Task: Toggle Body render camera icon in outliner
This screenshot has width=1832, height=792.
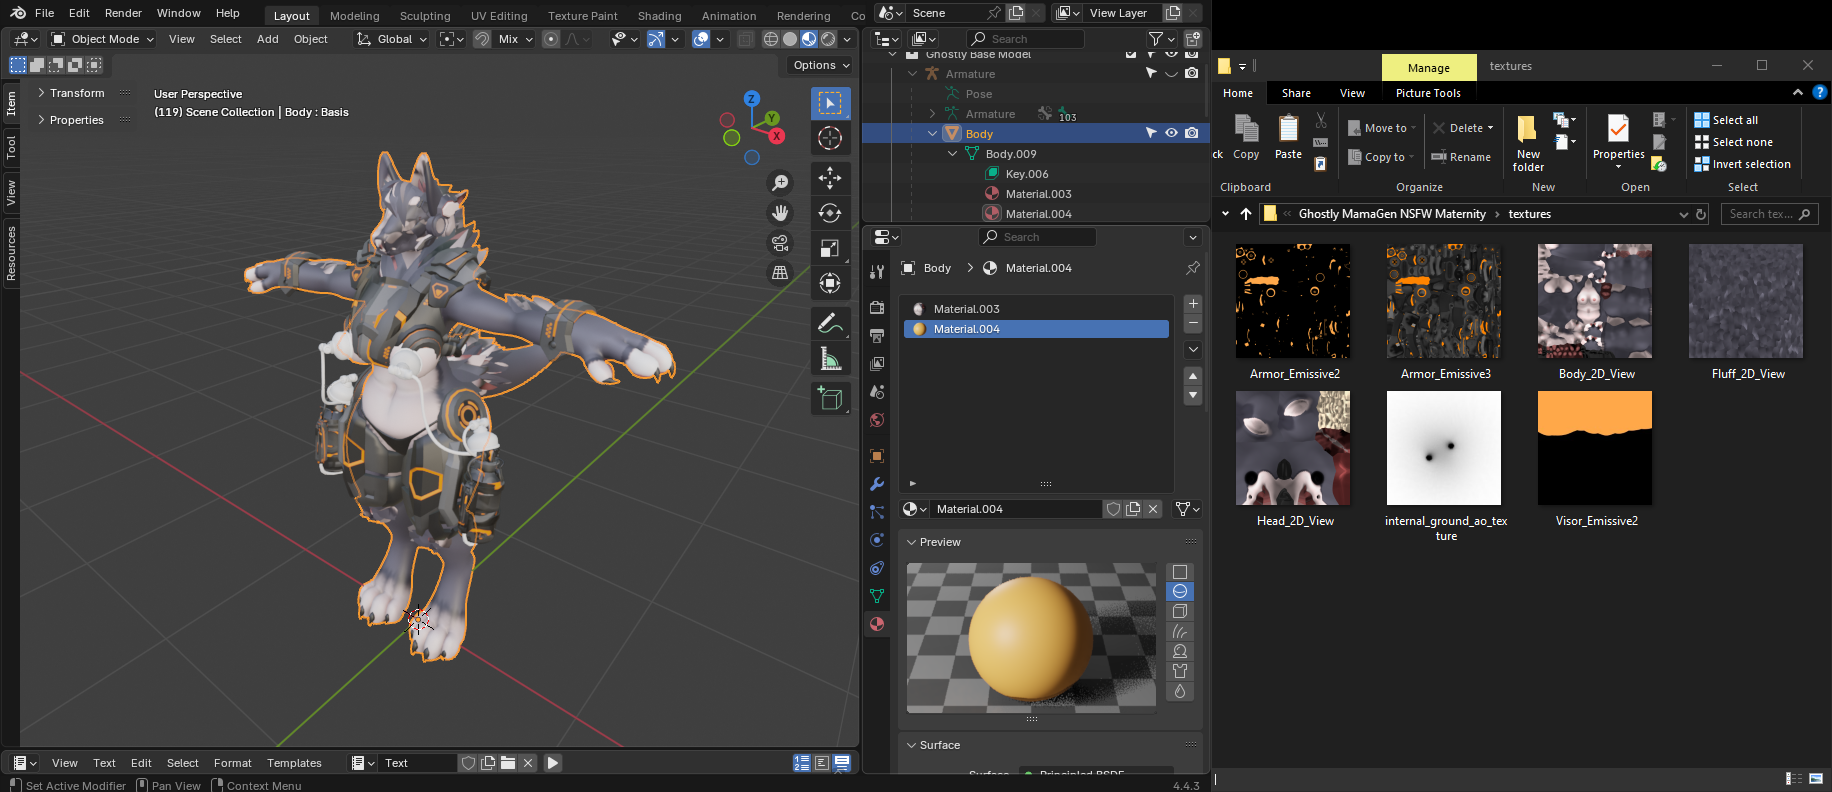Action: [x=1192, y=133]
